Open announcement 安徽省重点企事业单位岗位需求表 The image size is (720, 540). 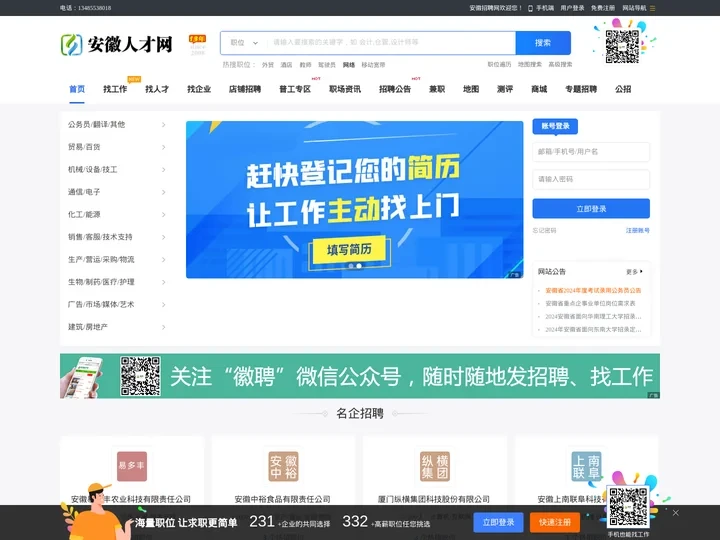[591, 304]
